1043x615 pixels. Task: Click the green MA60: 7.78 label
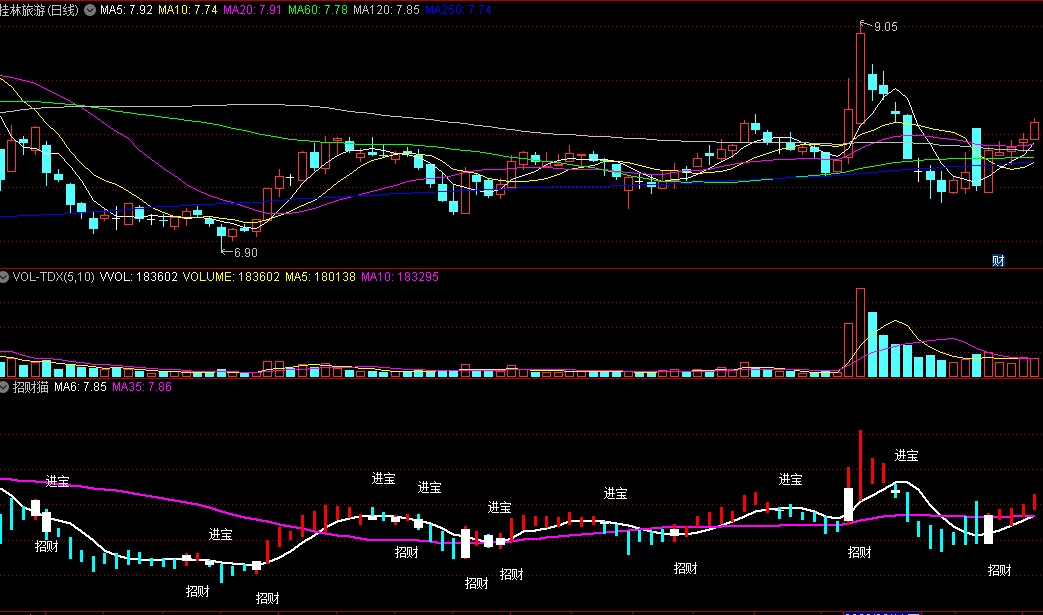(x=317, y=10)
